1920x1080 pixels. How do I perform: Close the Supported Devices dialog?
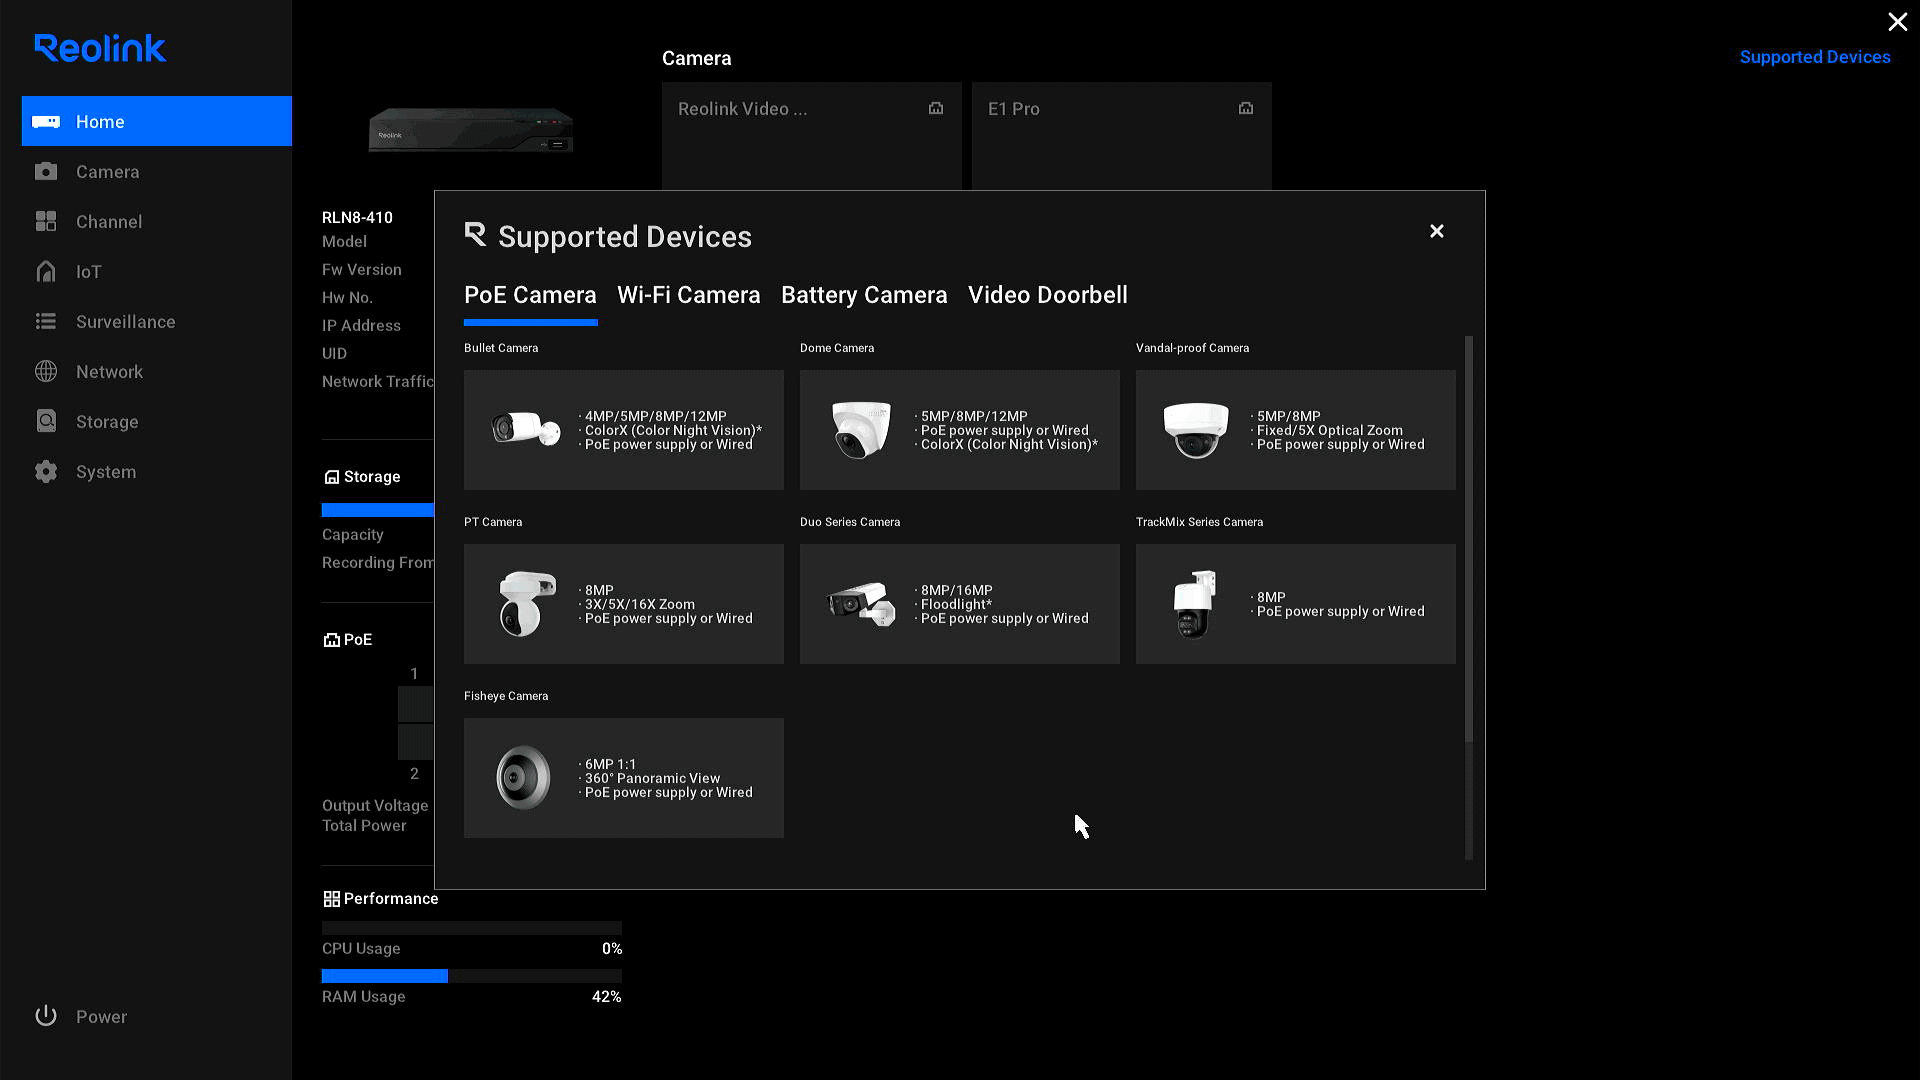click(1437, 231)
